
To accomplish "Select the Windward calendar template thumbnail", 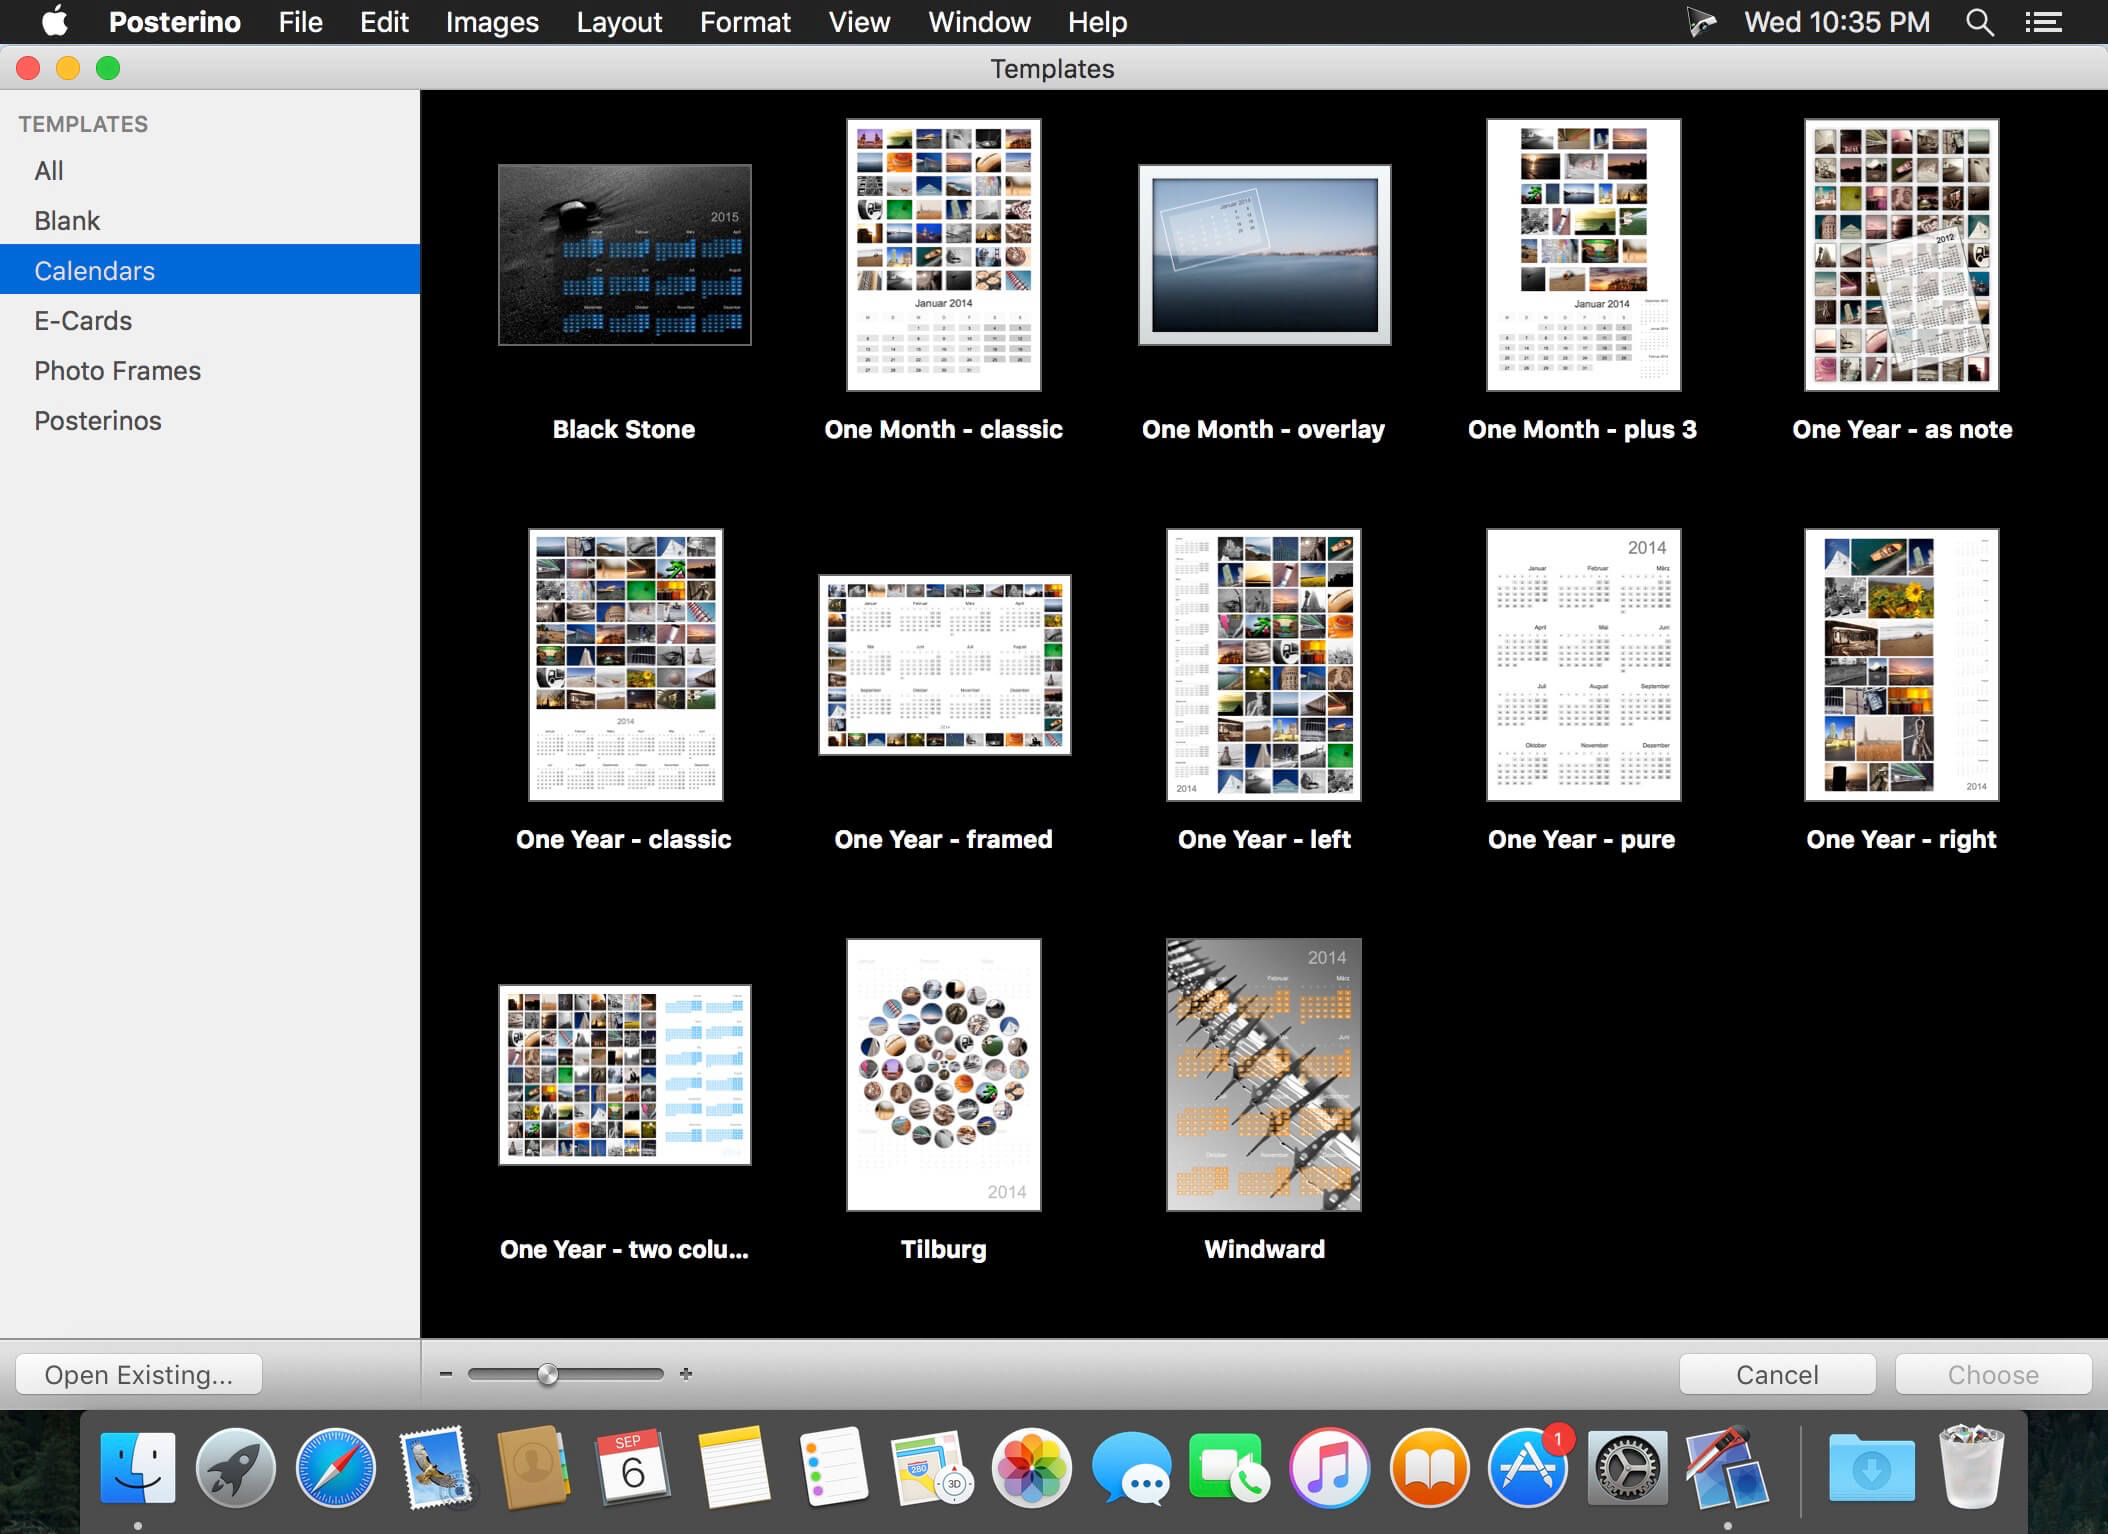I will point(1263,1074).
